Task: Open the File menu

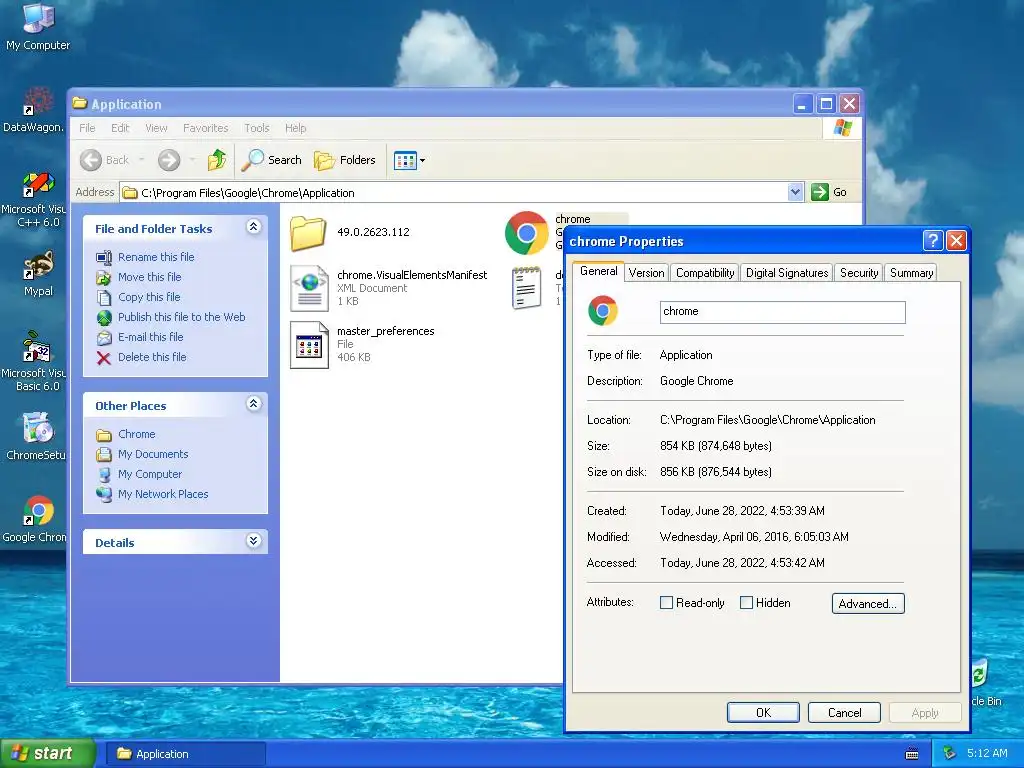Action: pyautogui.click(x=88, y=128)
